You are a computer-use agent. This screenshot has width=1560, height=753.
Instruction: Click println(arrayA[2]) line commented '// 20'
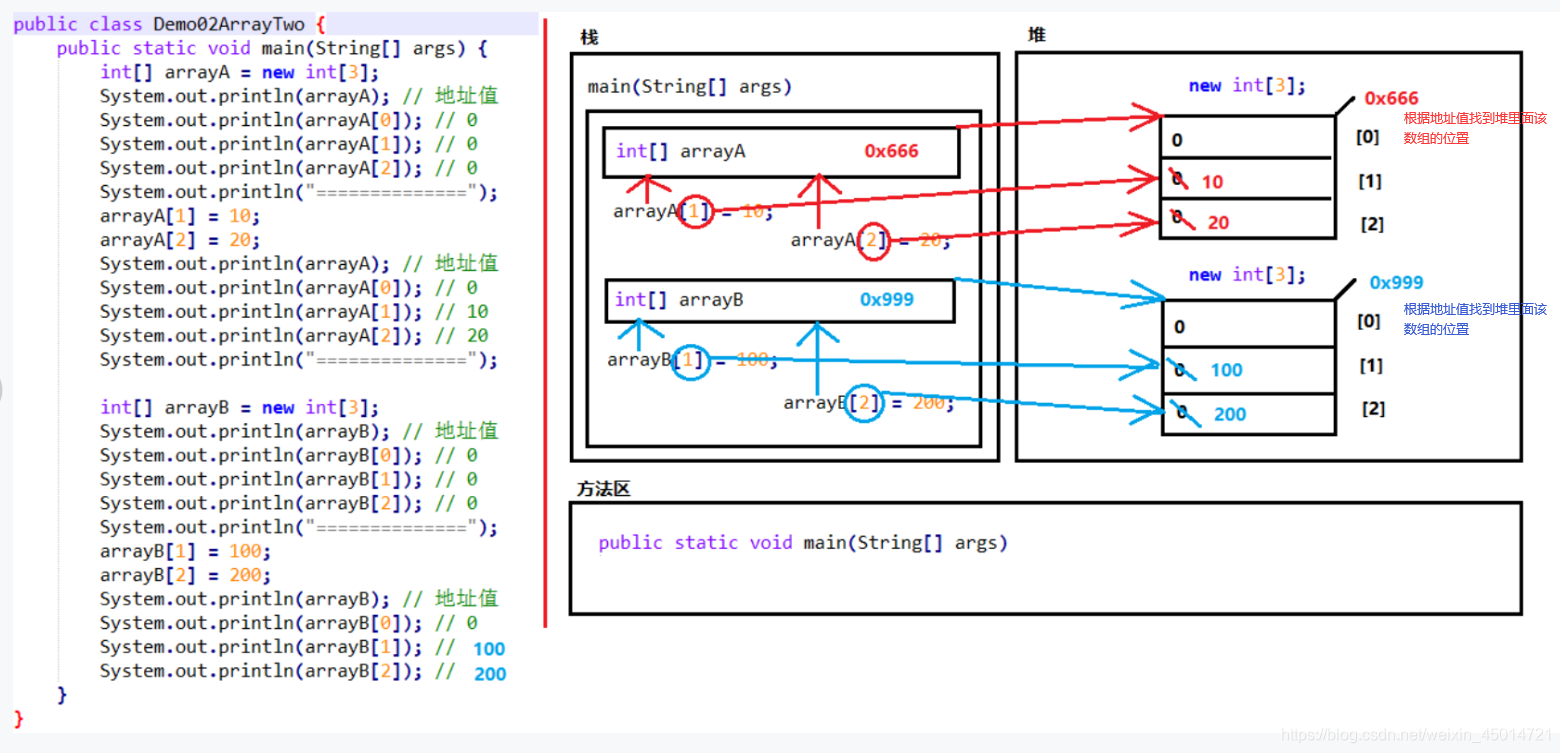[x=294, y=335]
